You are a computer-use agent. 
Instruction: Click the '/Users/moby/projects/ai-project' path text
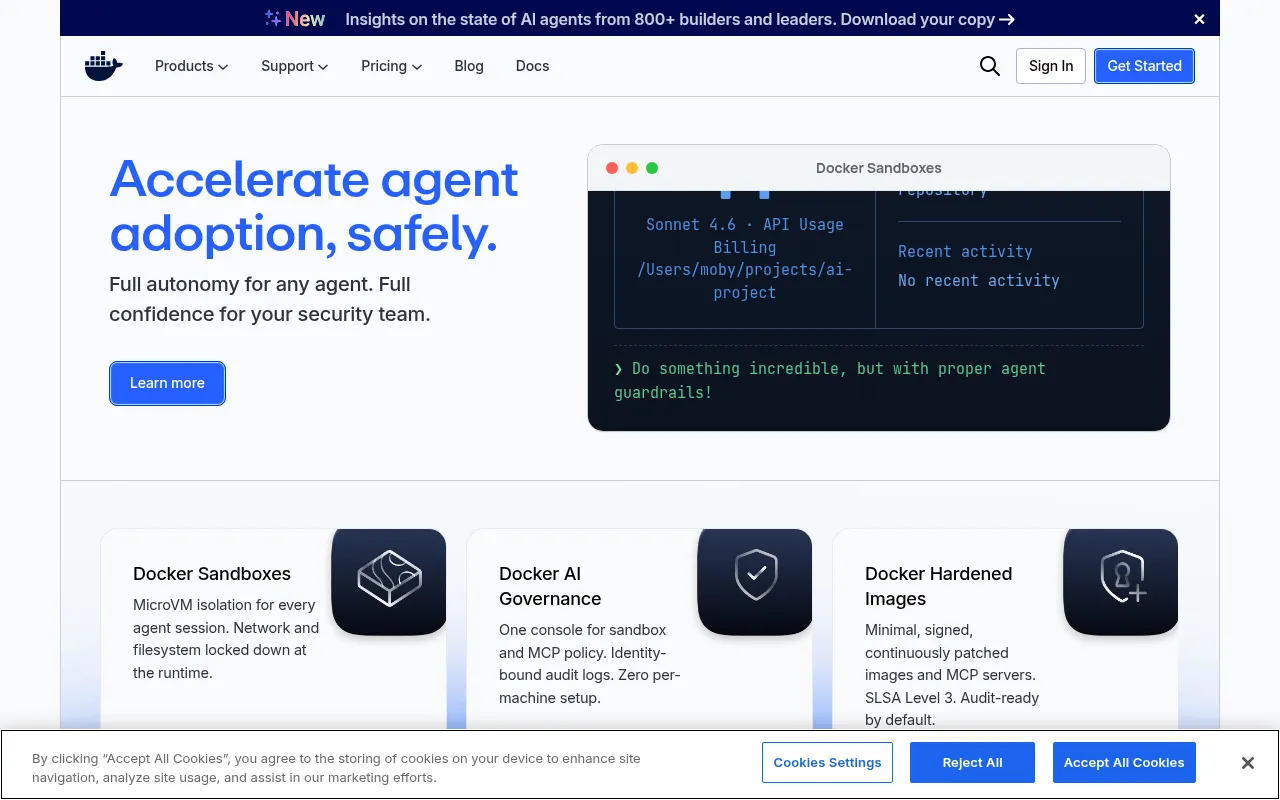745,281
